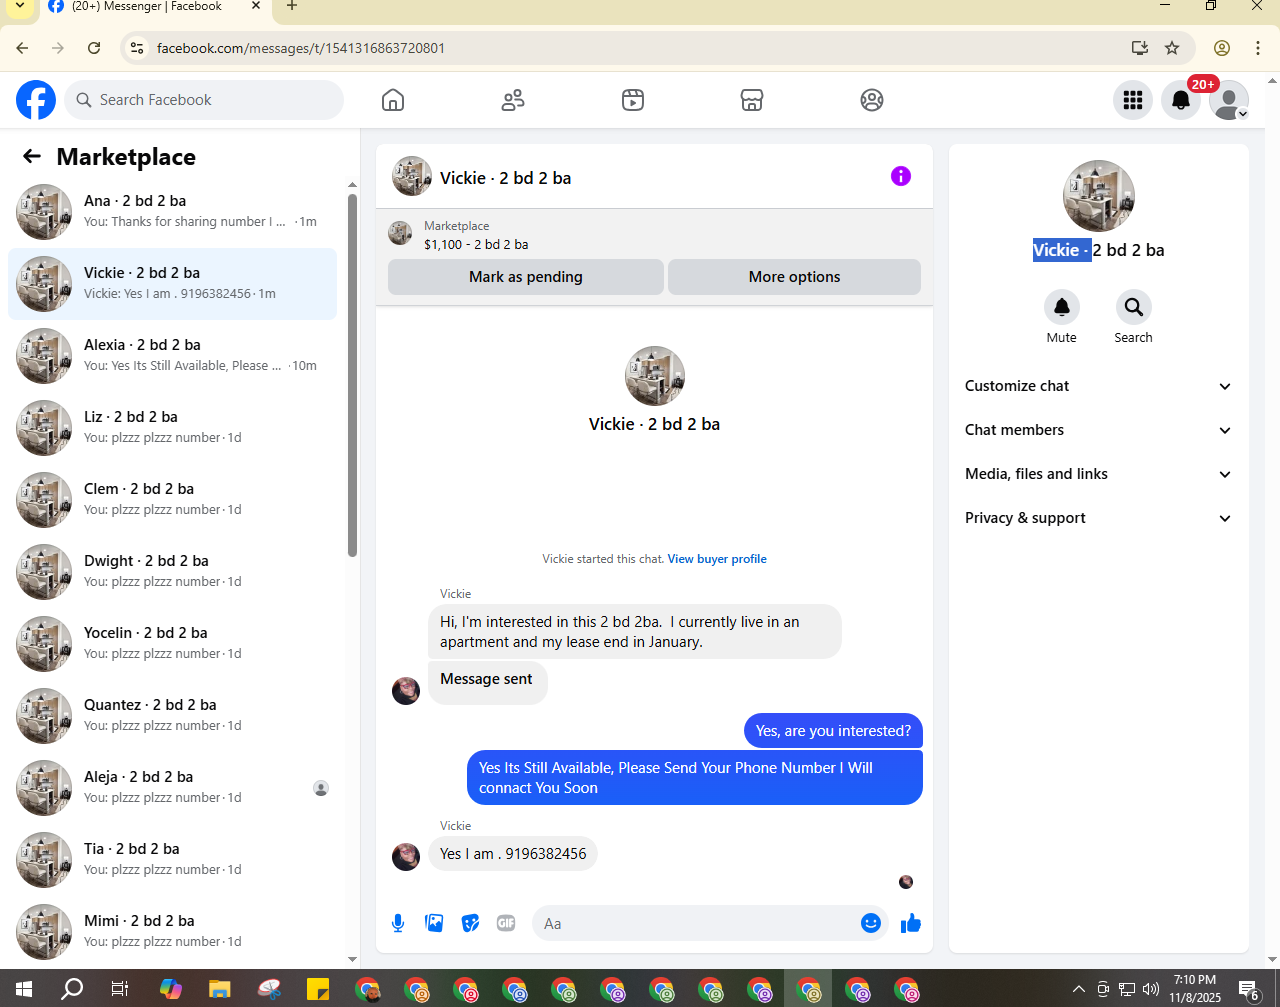
Task: Open the nine-dot apps menu icon
Action: tap(1133, 100)
